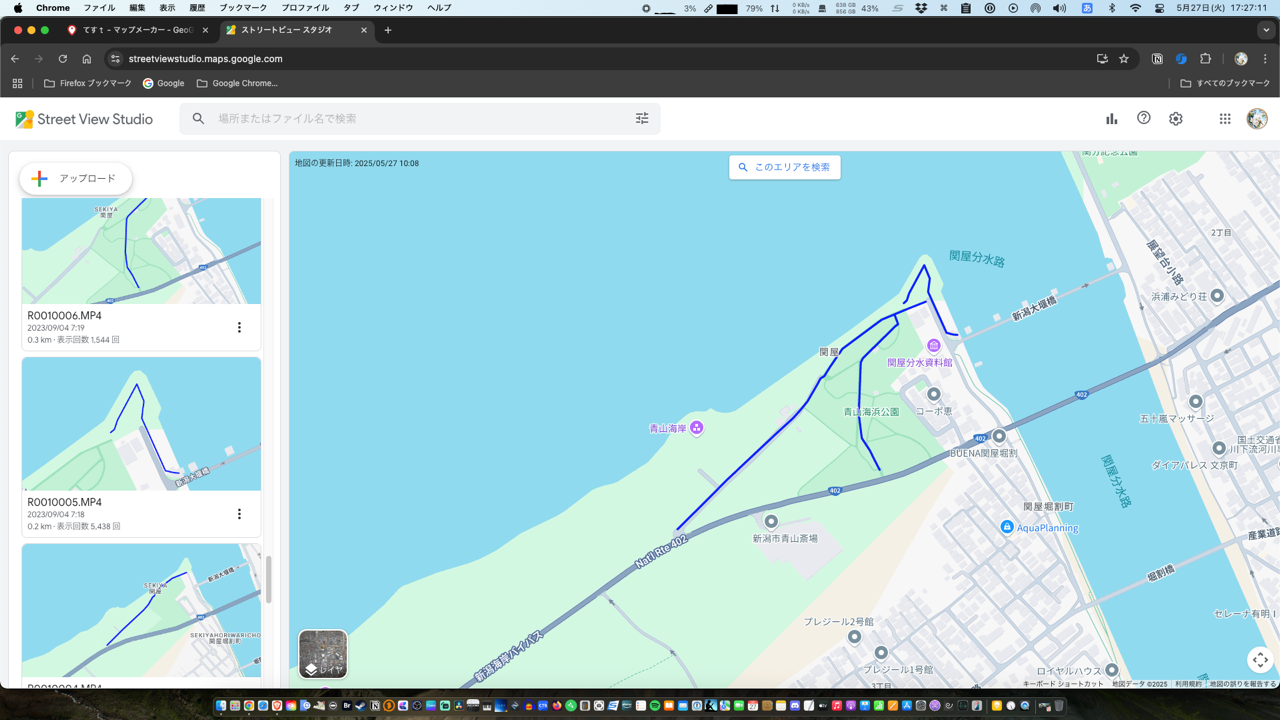Open the Google bookmark

164,83
